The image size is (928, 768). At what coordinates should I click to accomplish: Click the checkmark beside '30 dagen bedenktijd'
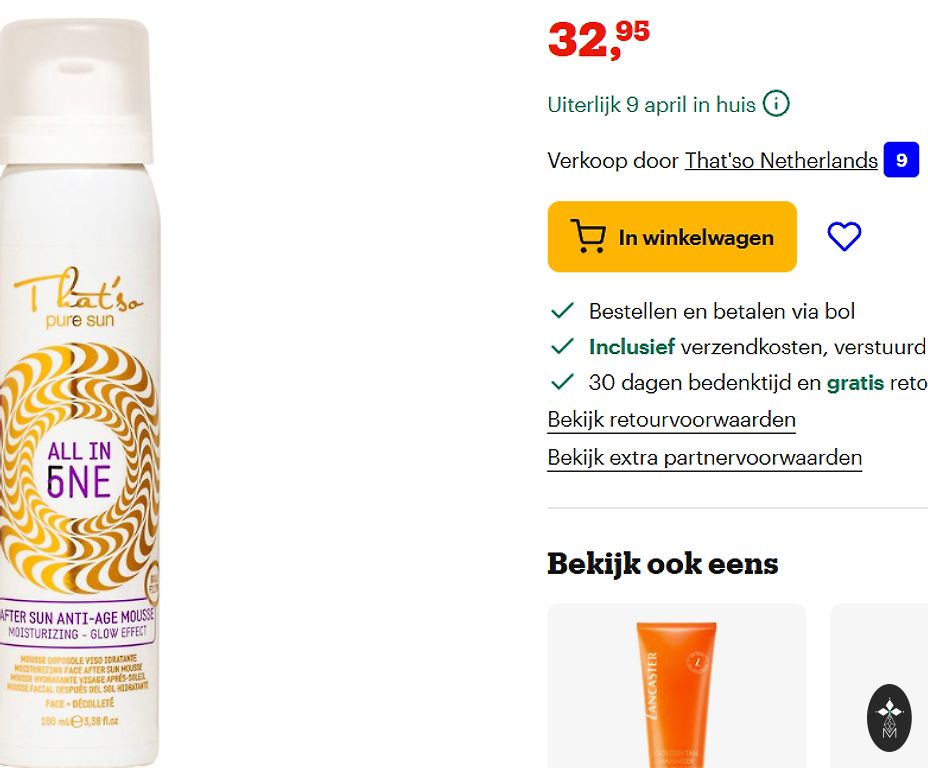pos(562,382)
